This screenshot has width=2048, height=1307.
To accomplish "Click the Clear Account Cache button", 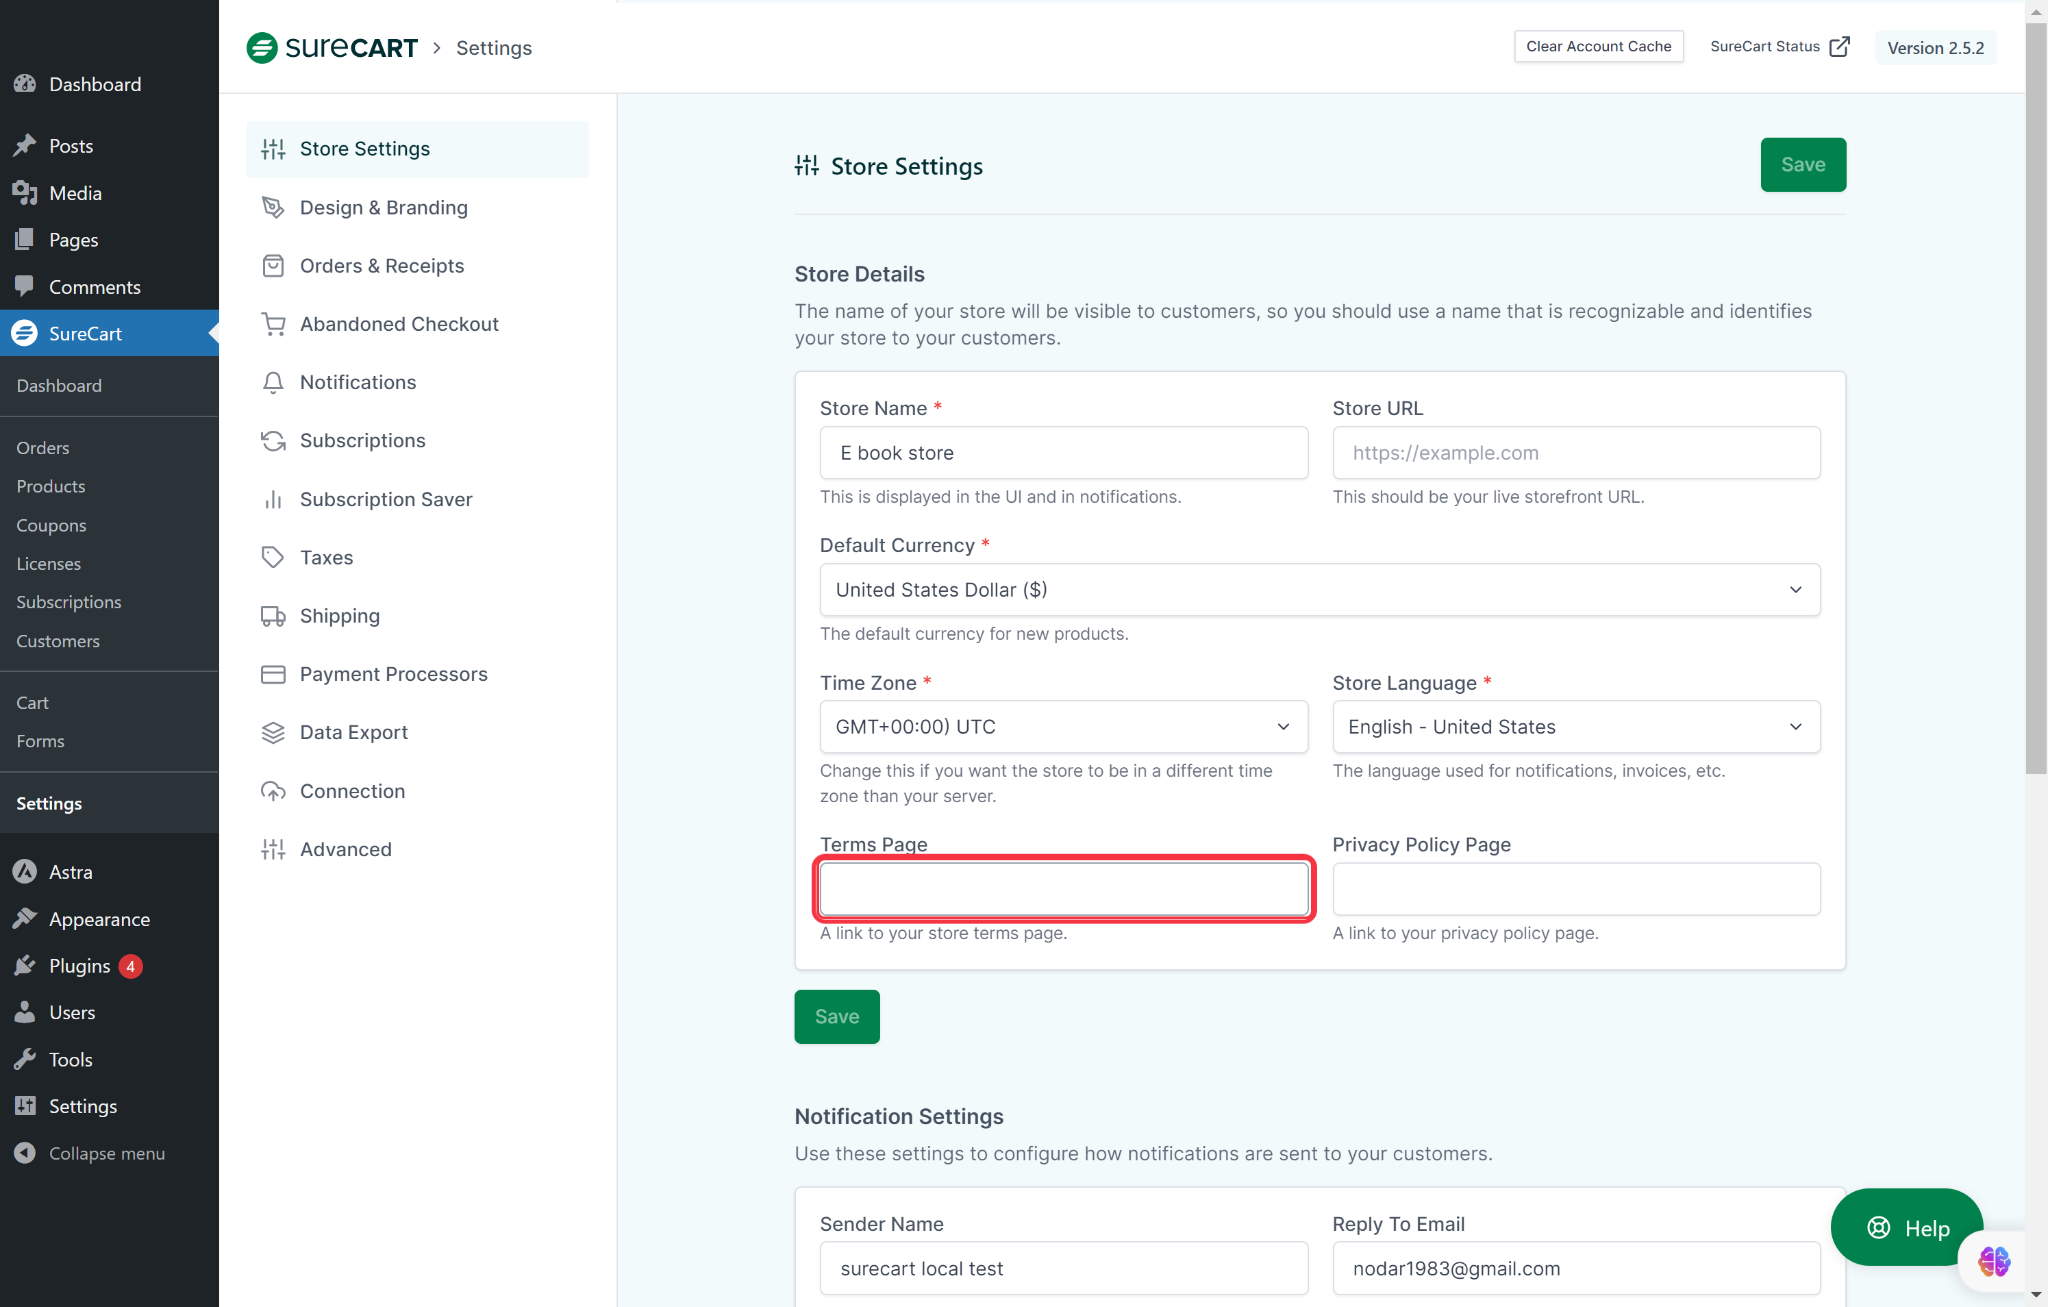I will coord(1598,47).
